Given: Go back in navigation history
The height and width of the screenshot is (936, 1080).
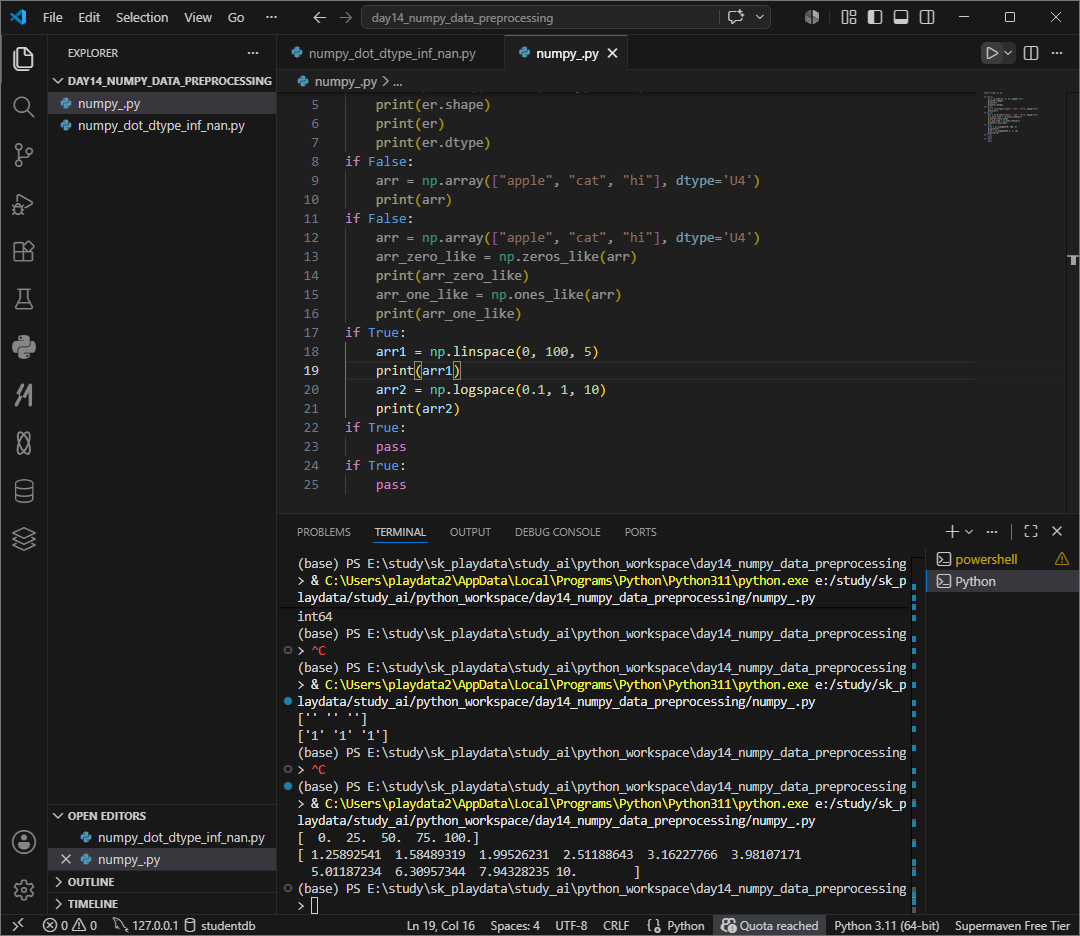Looking at the screenshot, I should coord(320,17).
